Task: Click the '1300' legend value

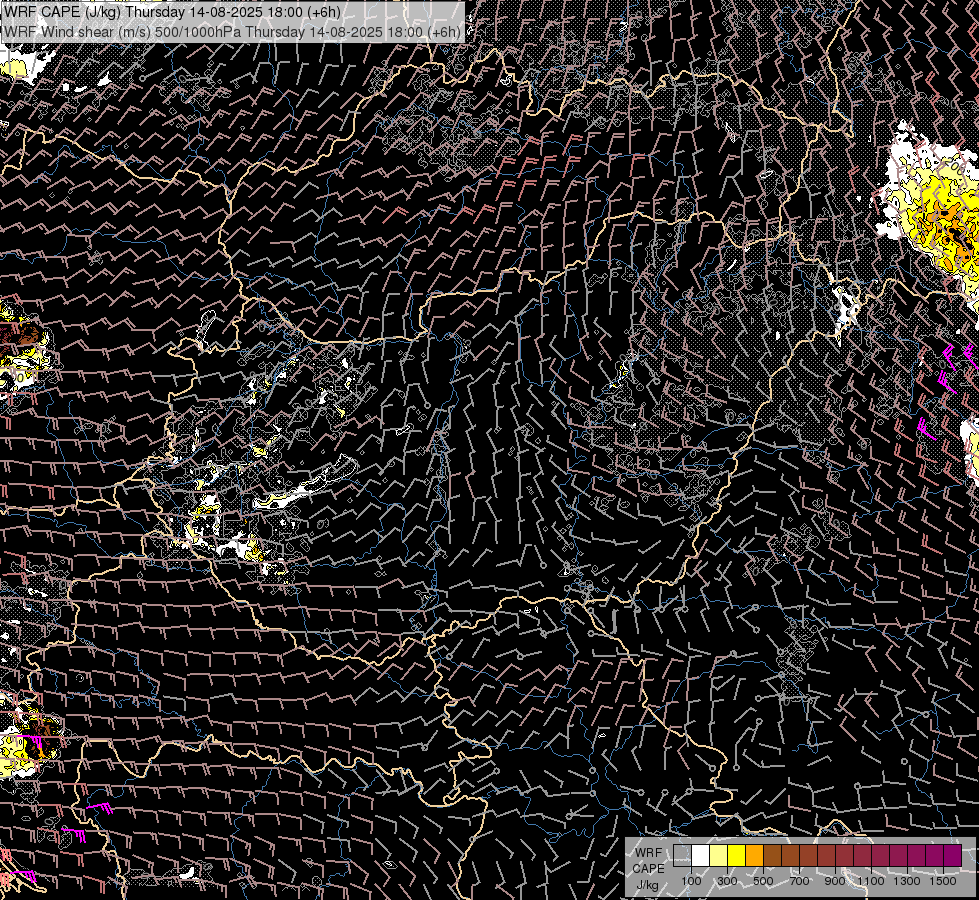Action: point(907,881)
